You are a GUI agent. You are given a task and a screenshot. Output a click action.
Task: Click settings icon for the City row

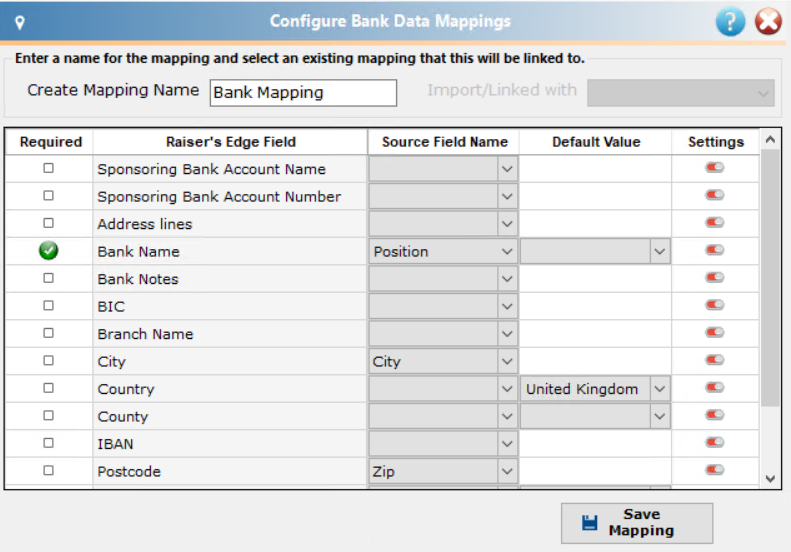715,360
